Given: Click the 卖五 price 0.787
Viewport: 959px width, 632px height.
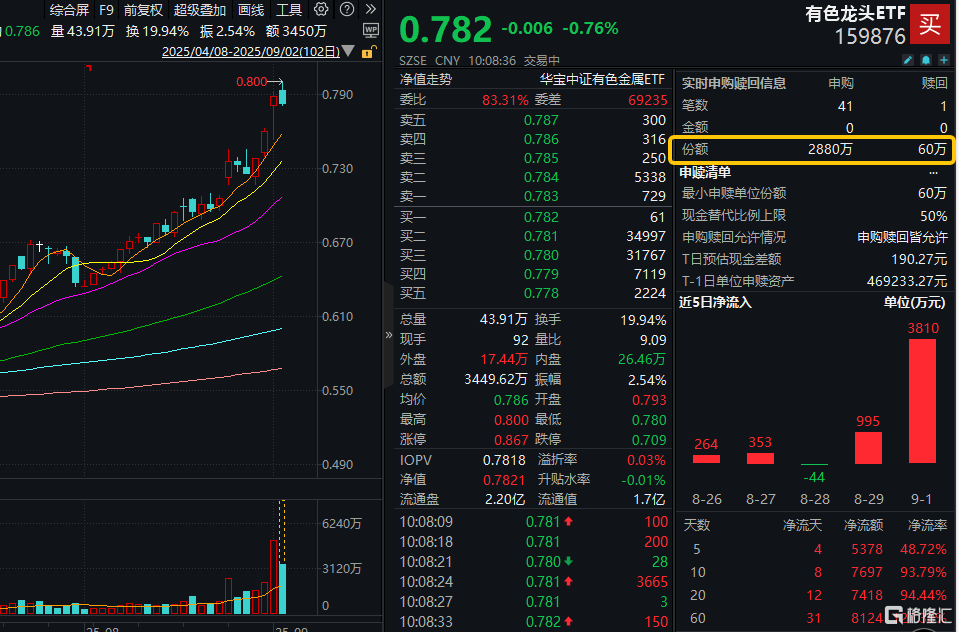Looking at the screenshot, I should 541,120.
